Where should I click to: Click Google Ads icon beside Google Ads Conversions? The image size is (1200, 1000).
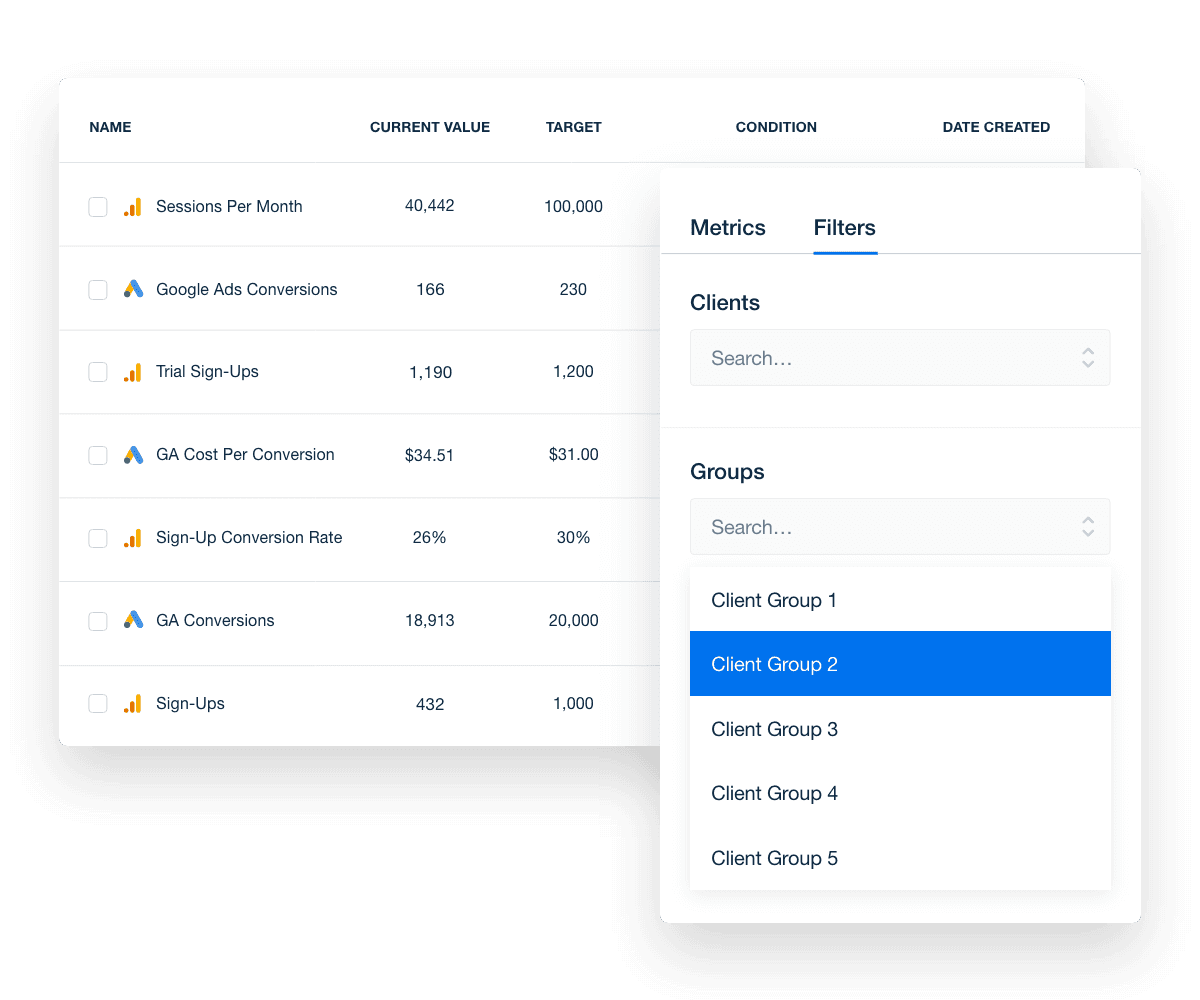133,290
